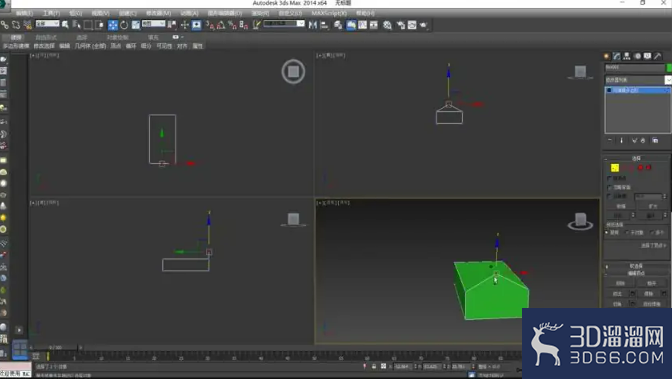Open Select by Name dialog
The image size is (672, 379).
[x=77, y=25]
